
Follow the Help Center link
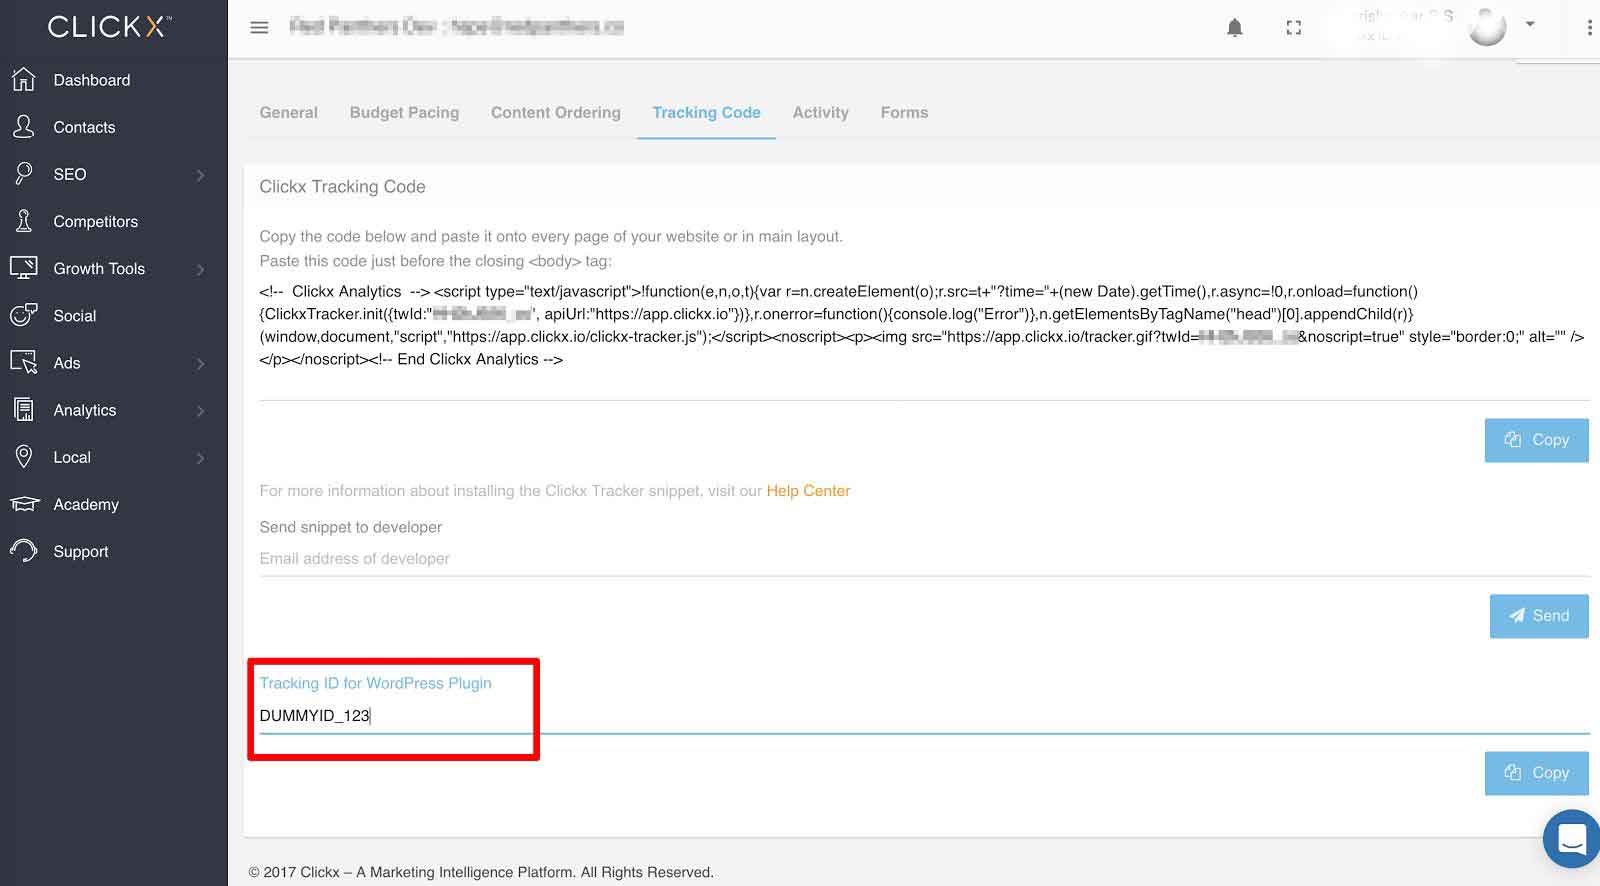click(808, 491)
